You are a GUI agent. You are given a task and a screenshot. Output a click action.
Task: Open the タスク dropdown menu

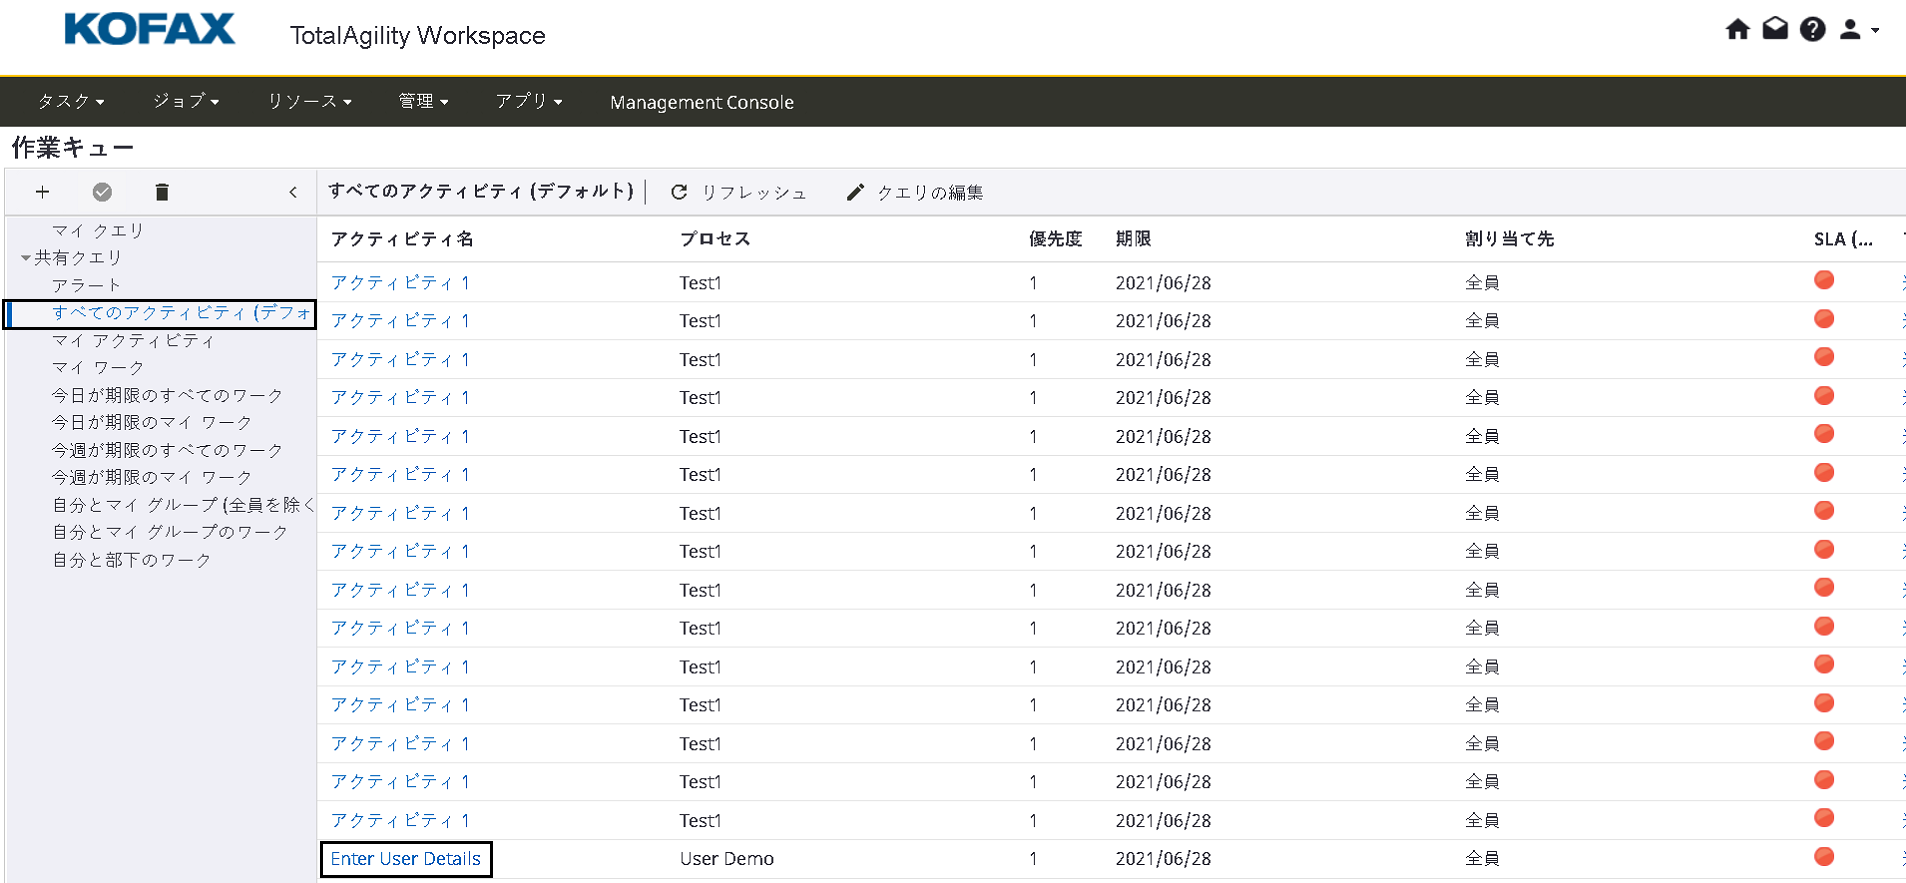coord(70,102)
